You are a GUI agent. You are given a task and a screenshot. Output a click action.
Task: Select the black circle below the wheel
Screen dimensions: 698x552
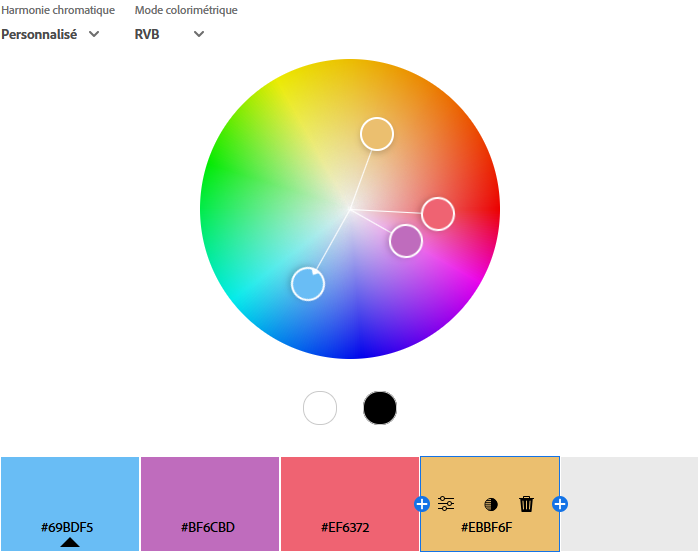coord(380,408)
